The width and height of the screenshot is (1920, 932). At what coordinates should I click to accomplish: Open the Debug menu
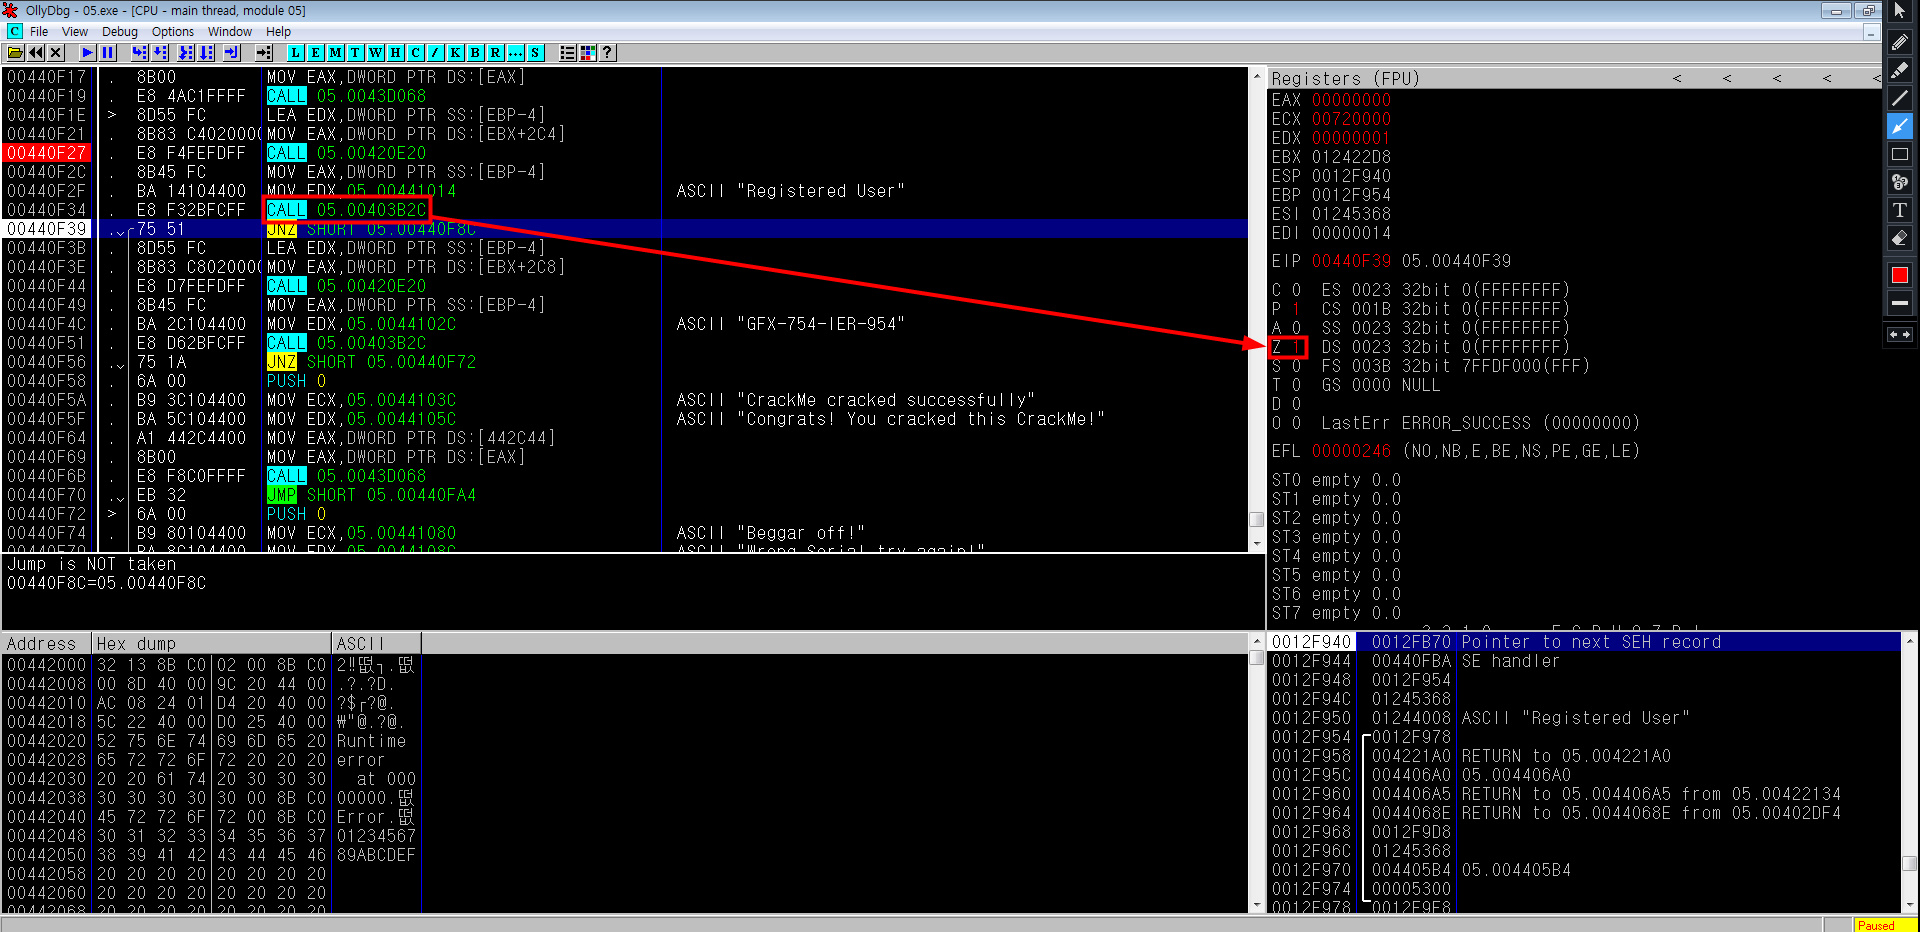tap(120, 32)
